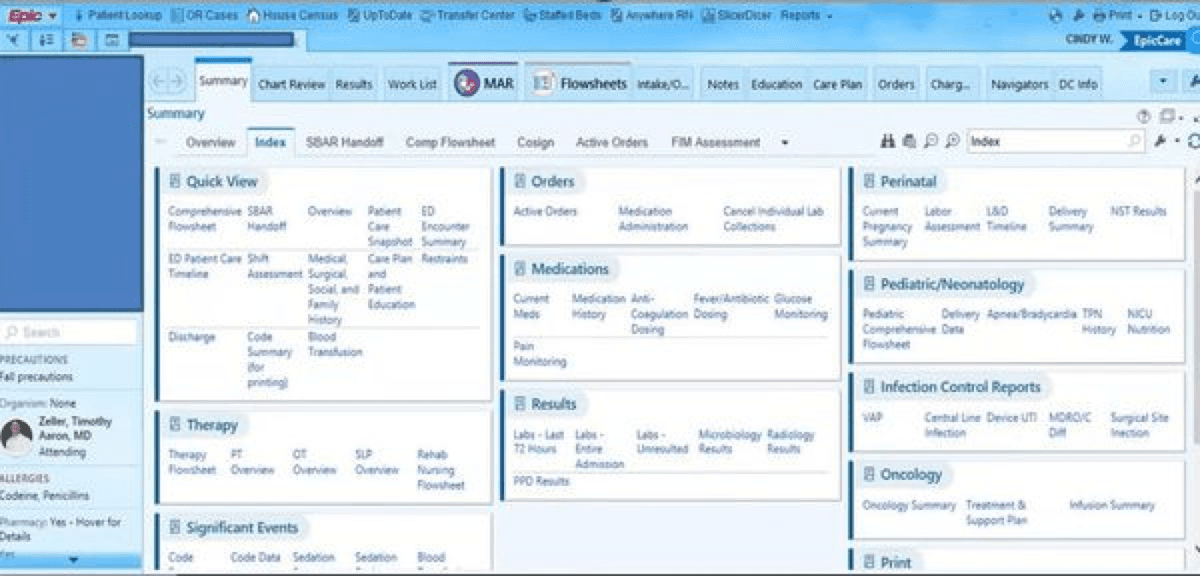Launch UpToDate reference
This screenshot has height=576, width=1200.
(378, 16)
